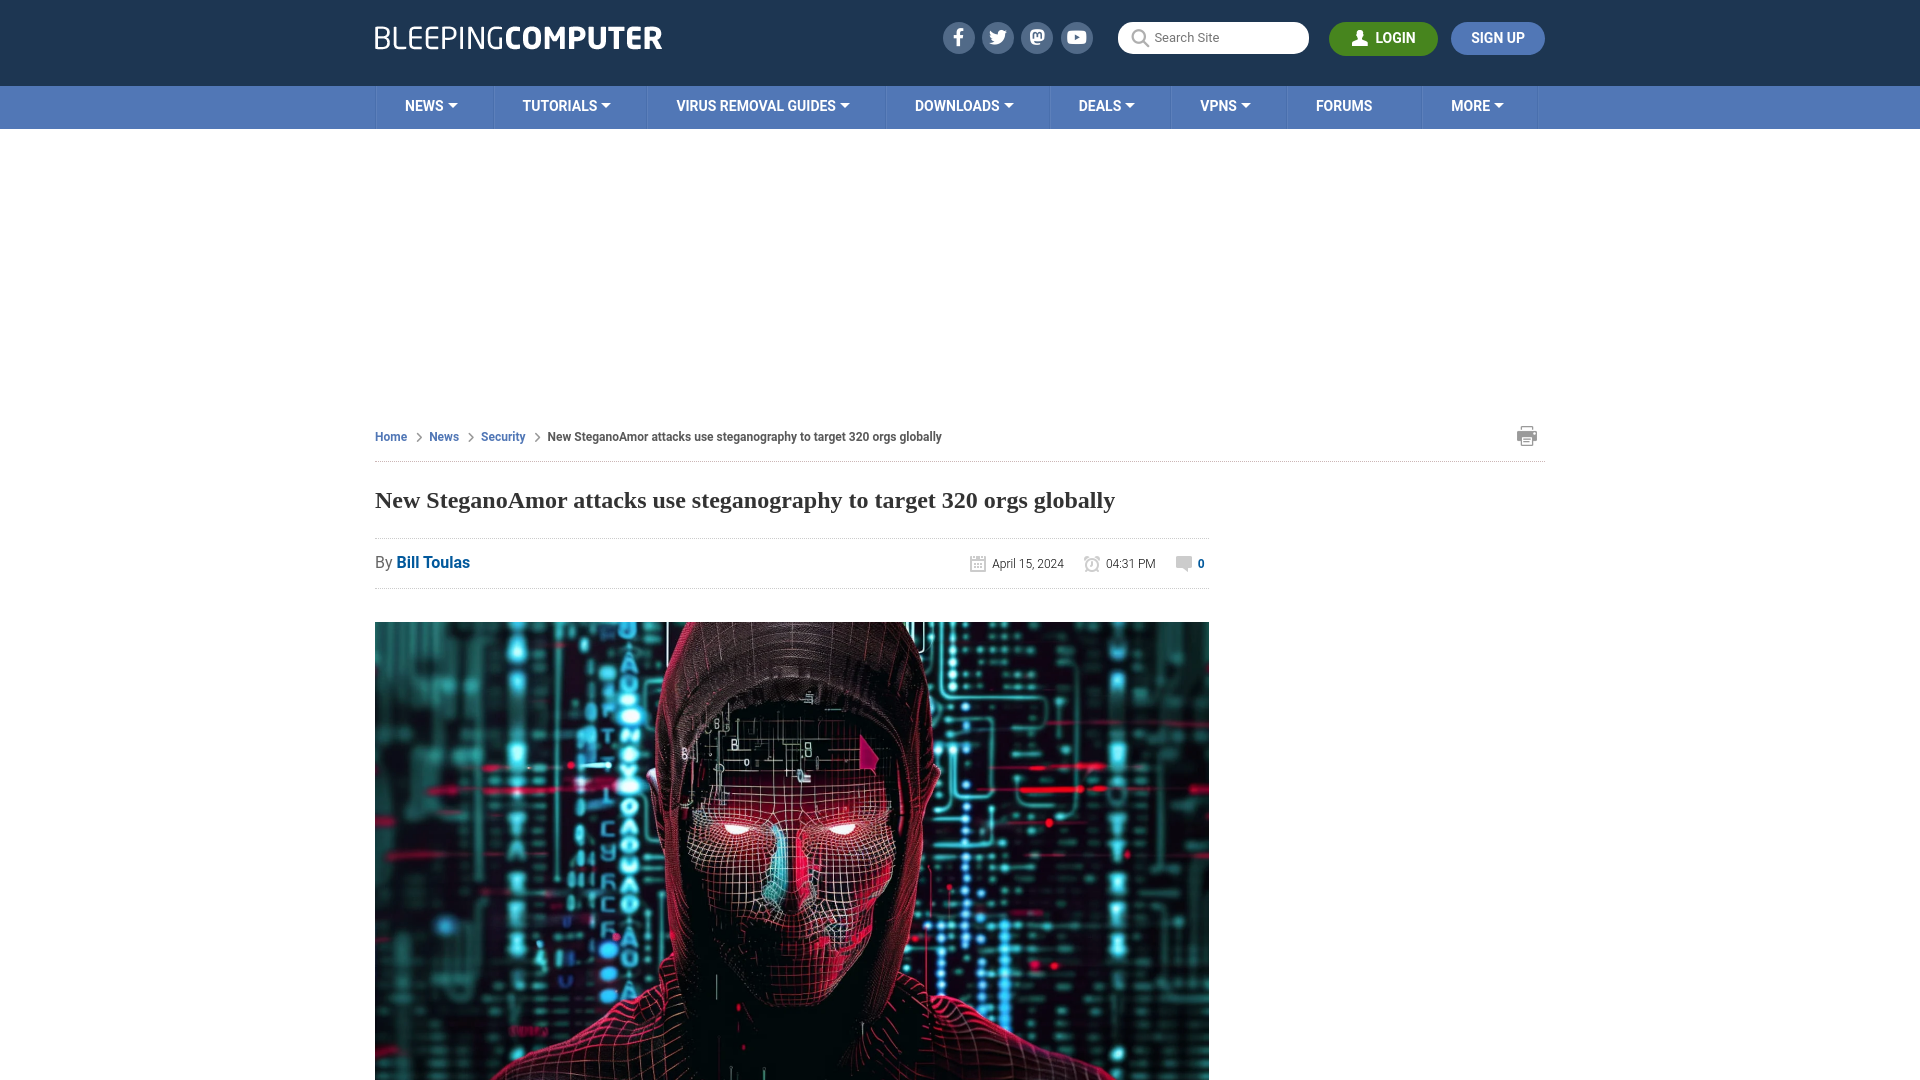Click inside the Search Site input field

(1213, 38)
